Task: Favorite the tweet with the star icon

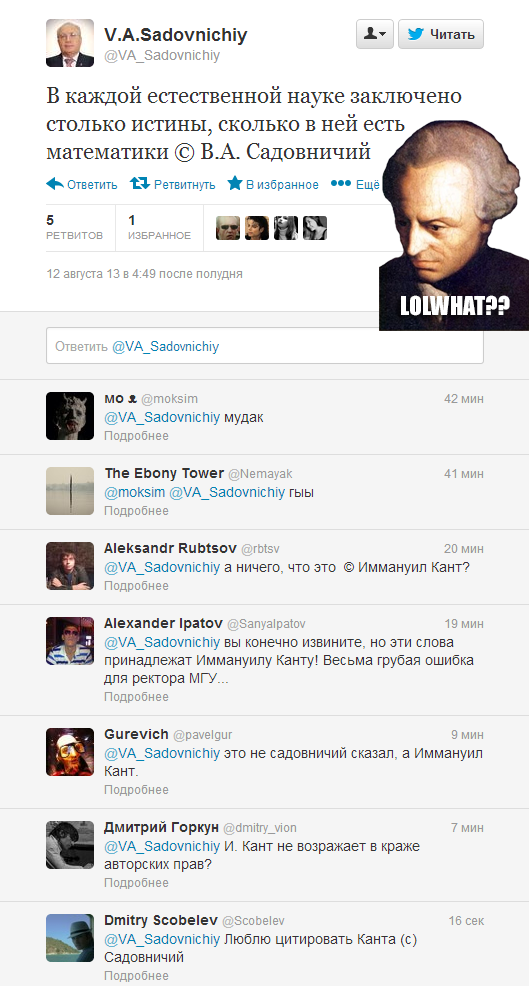Action: pos(235,184)
